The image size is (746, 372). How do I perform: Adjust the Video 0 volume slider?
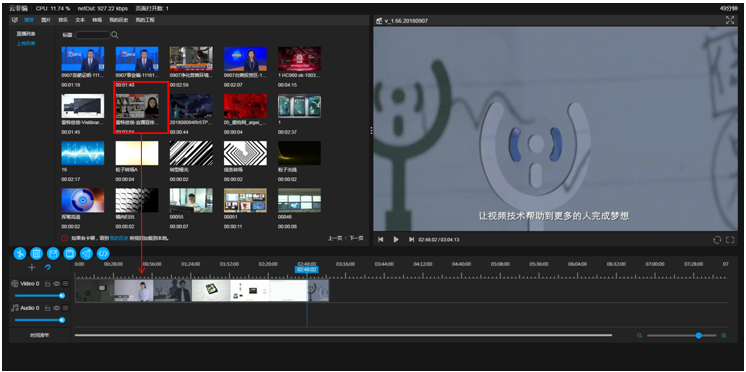pyautogui.click(x=39, y=295)
